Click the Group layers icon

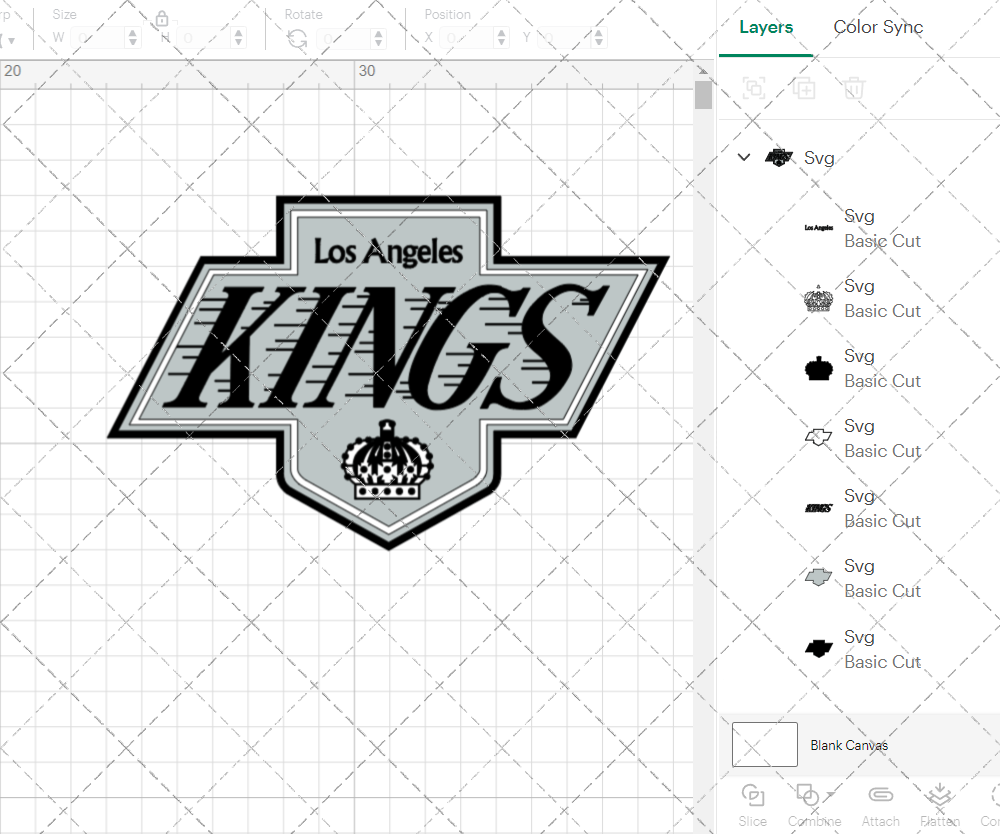coord(754,89)
